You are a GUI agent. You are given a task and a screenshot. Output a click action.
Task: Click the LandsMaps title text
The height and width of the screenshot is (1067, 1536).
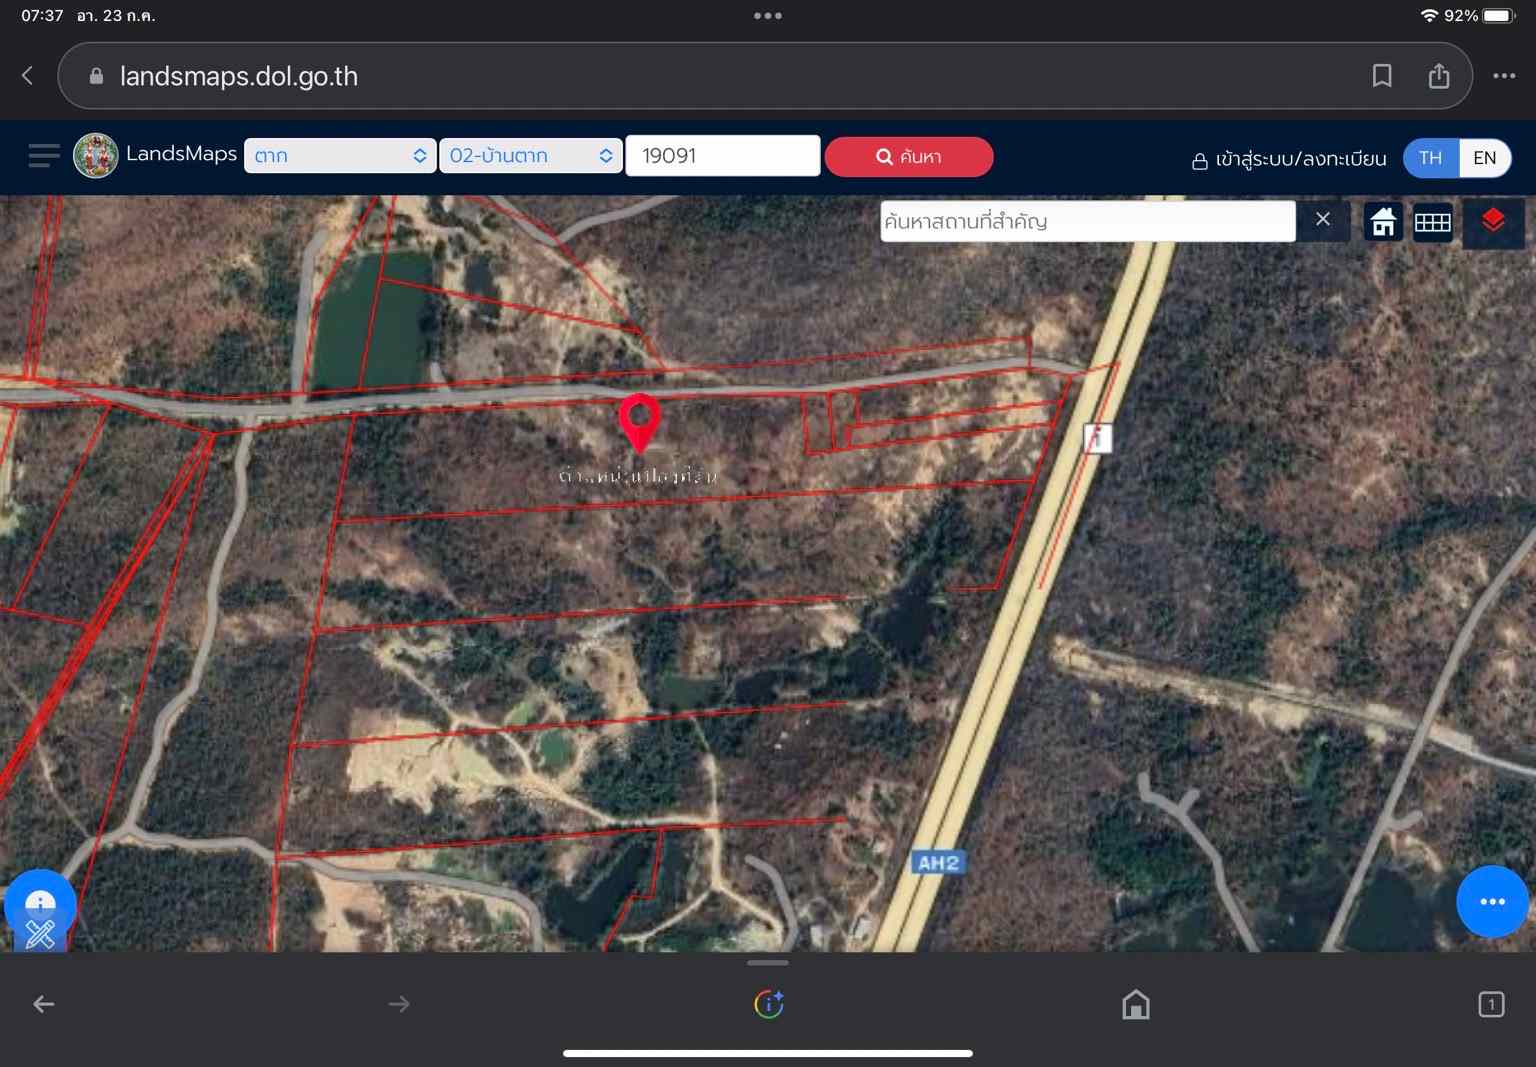point(181,154)
